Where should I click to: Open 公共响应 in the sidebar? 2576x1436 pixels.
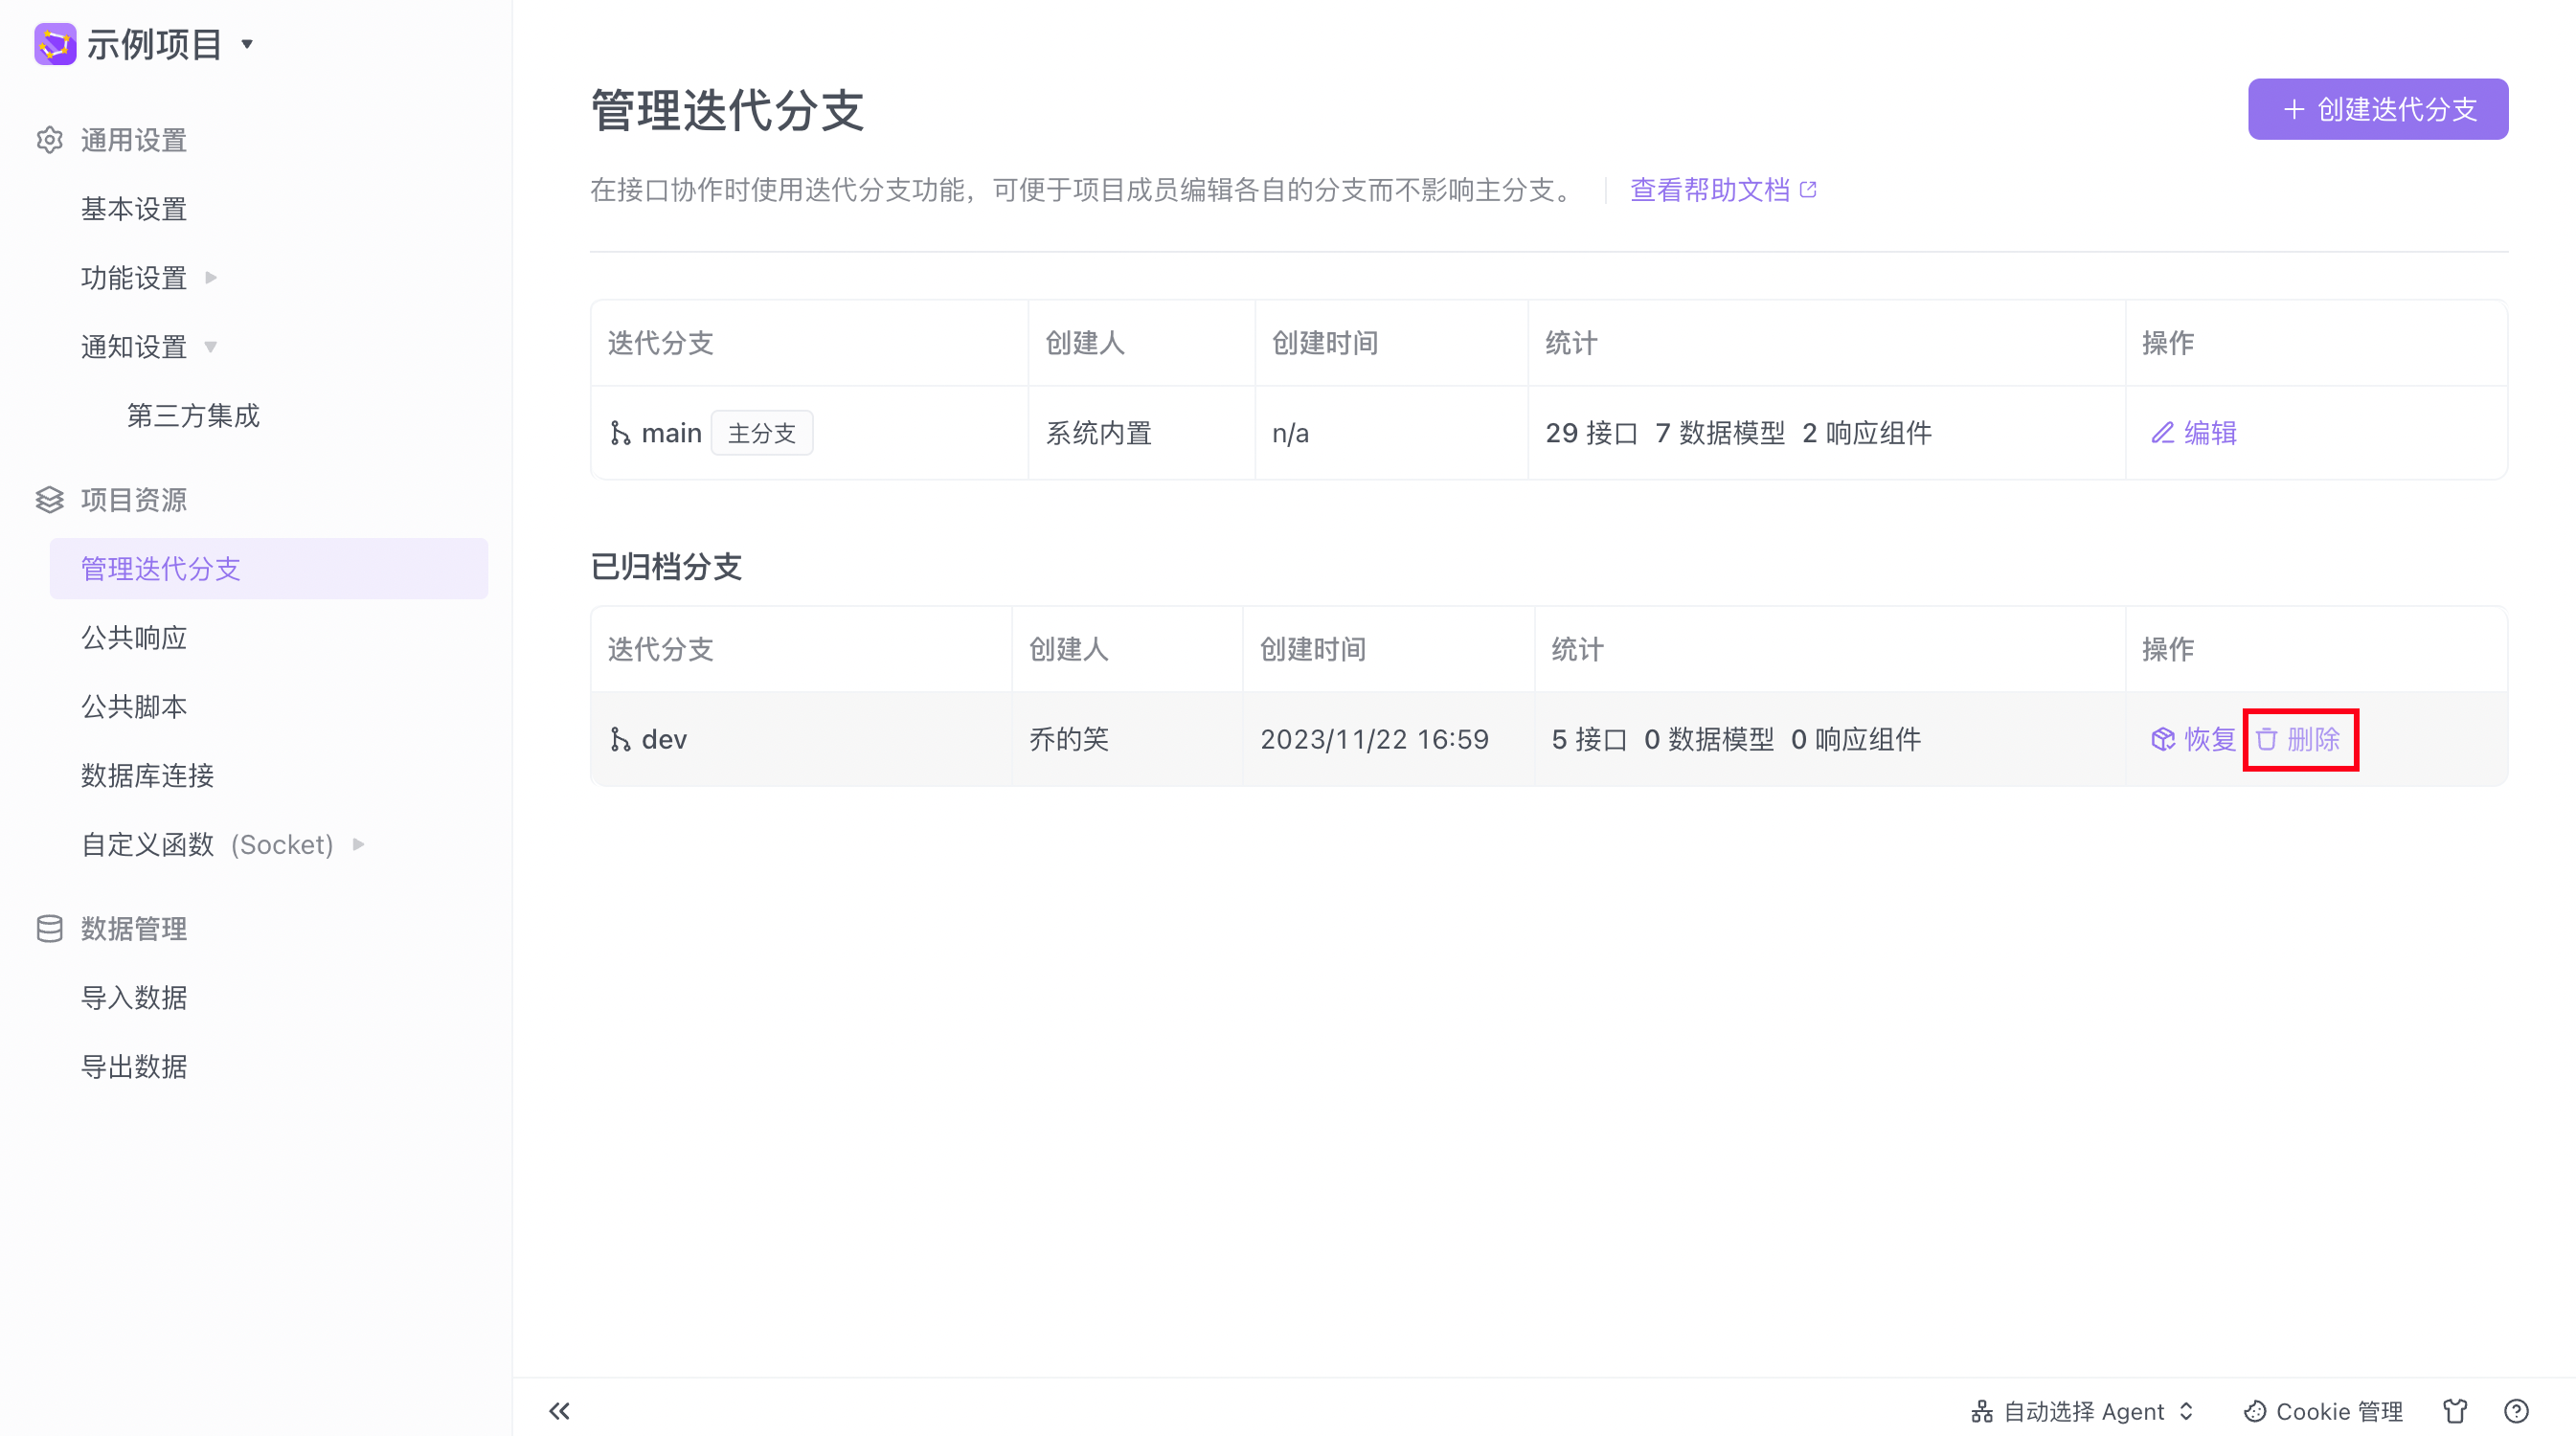134,637
